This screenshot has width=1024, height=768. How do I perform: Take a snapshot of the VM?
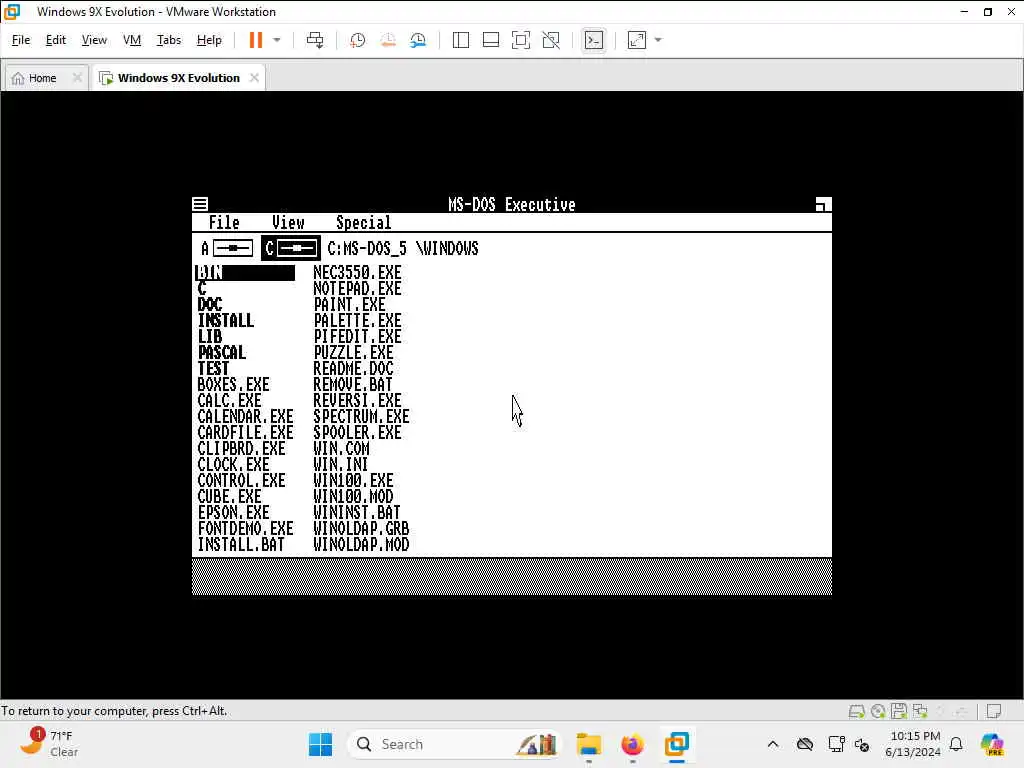point(357,40)
